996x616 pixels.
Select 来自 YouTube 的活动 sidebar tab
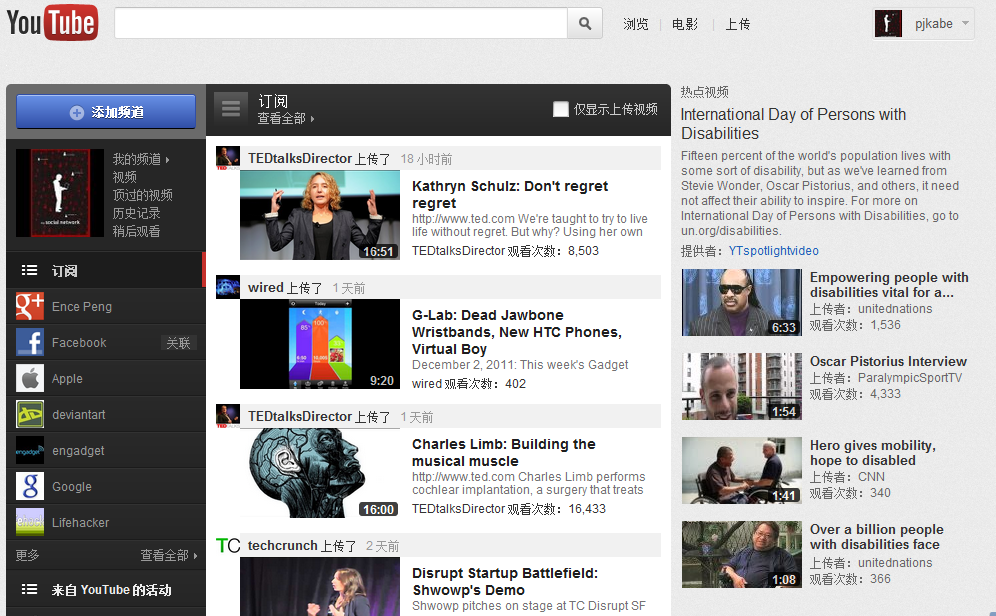tap(106, 589)
